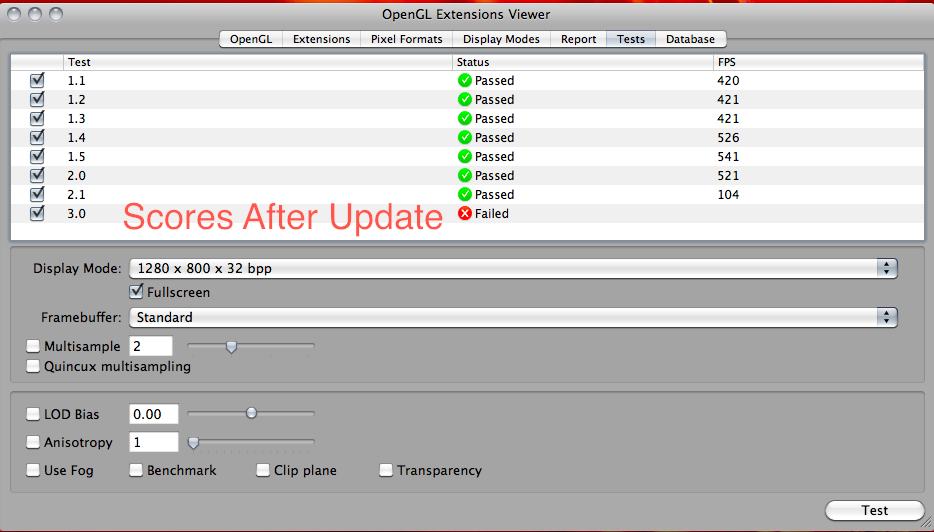Click the LOD Bias slider thumb
Viewport: 934px width, 532px height.
251,413
